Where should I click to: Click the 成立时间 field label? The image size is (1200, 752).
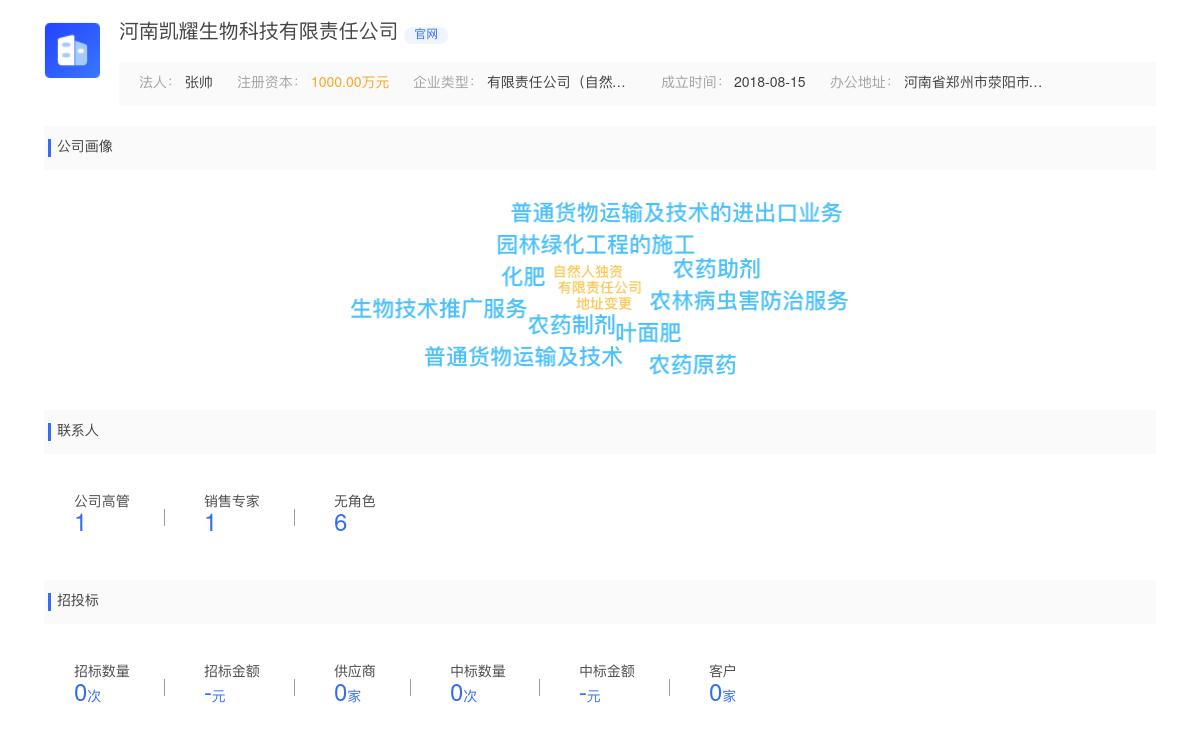point(691,83)
